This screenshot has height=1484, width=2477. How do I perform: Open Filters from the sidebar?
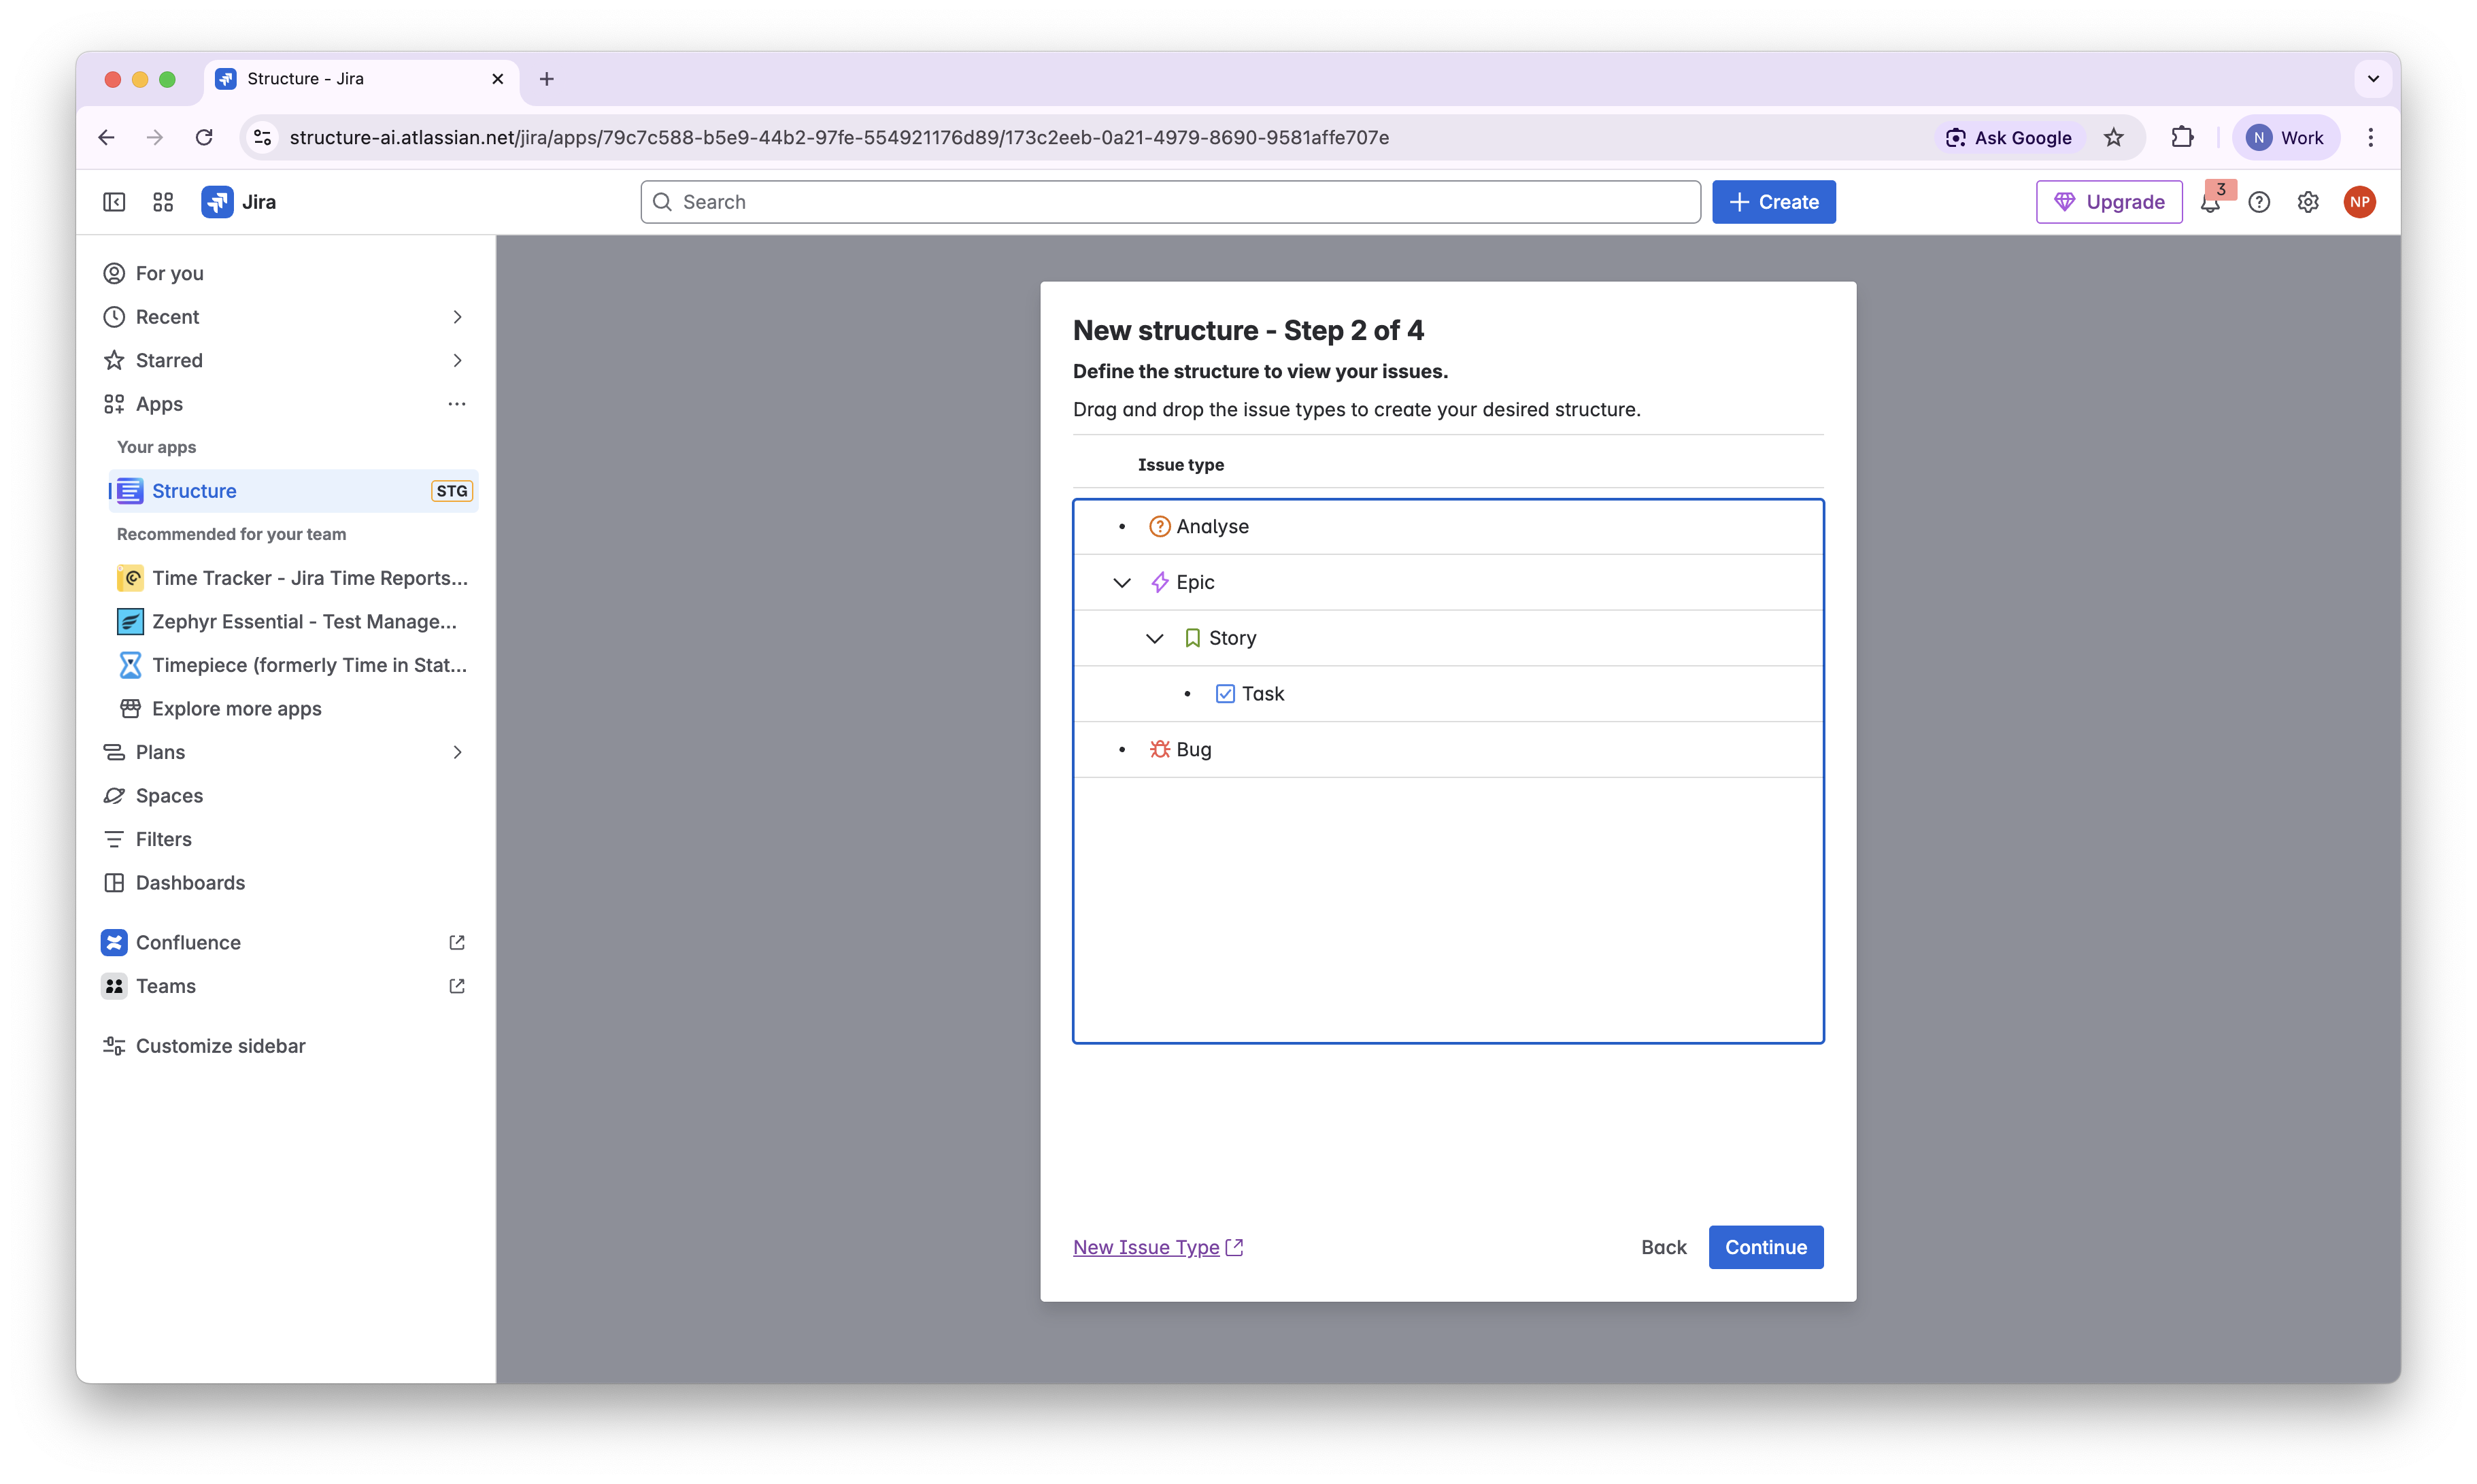point(163,839)
